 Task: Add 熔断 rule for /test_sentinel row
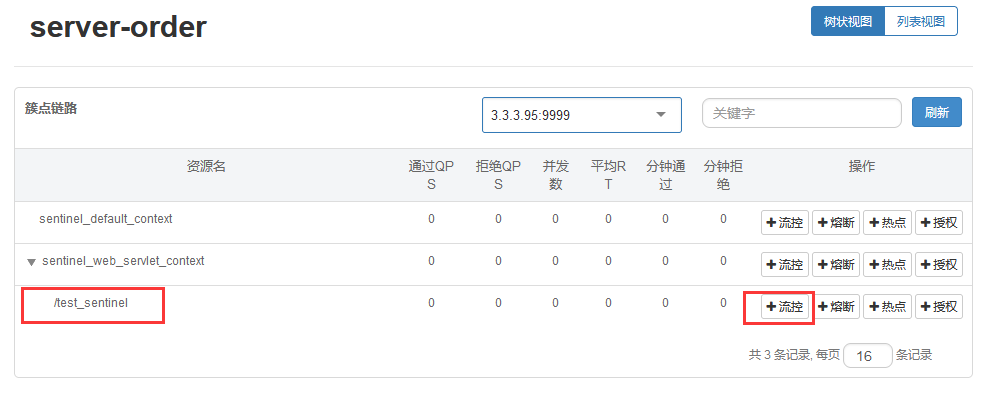tap(835, 307)
